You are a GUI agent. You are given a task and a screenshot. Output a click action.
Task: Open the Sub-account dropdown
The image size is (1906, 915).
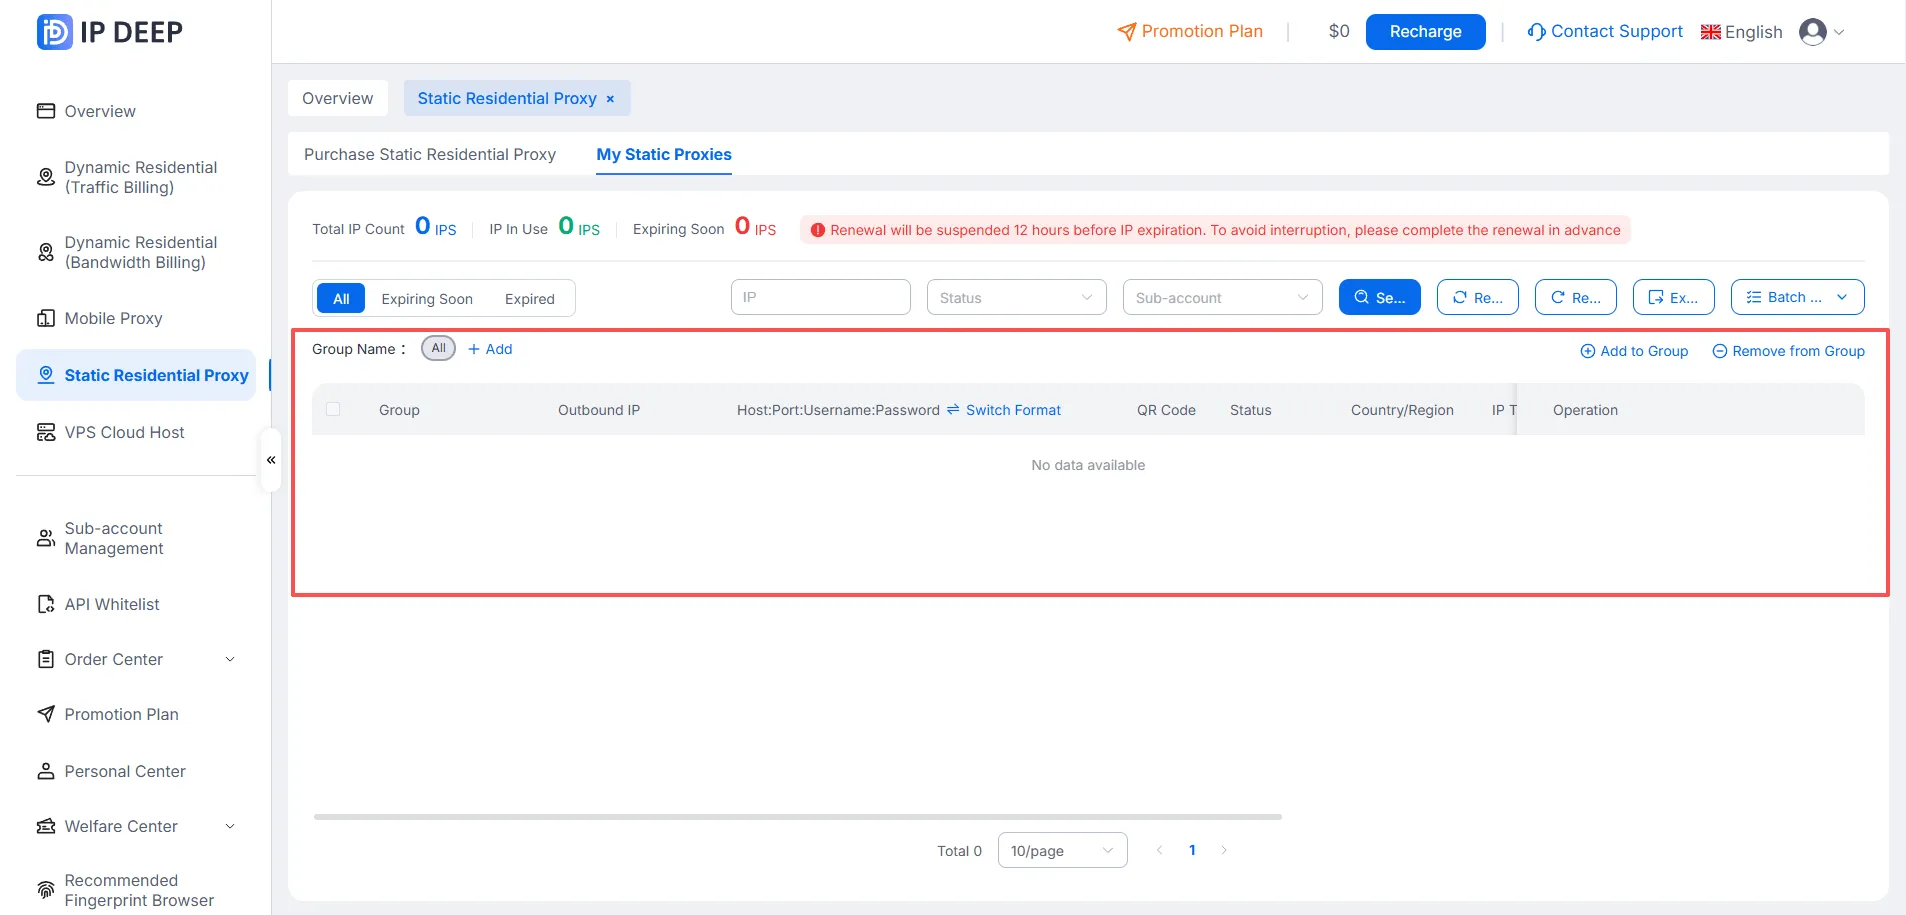(x=1223, y=297)
